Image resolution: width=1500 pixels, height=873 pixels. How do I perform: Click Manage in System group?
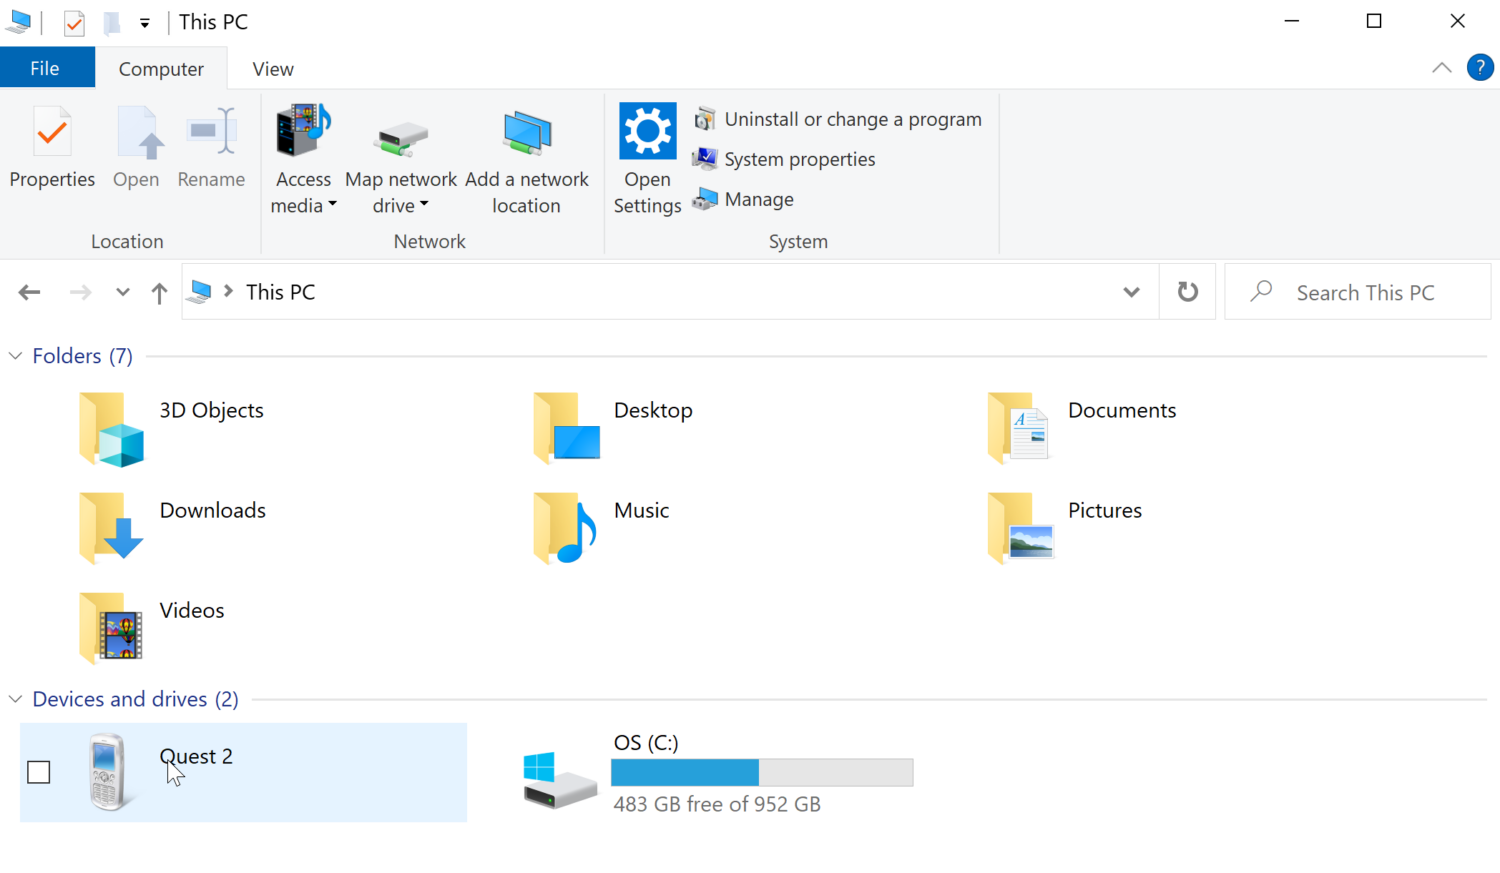(x=758, y=199)
